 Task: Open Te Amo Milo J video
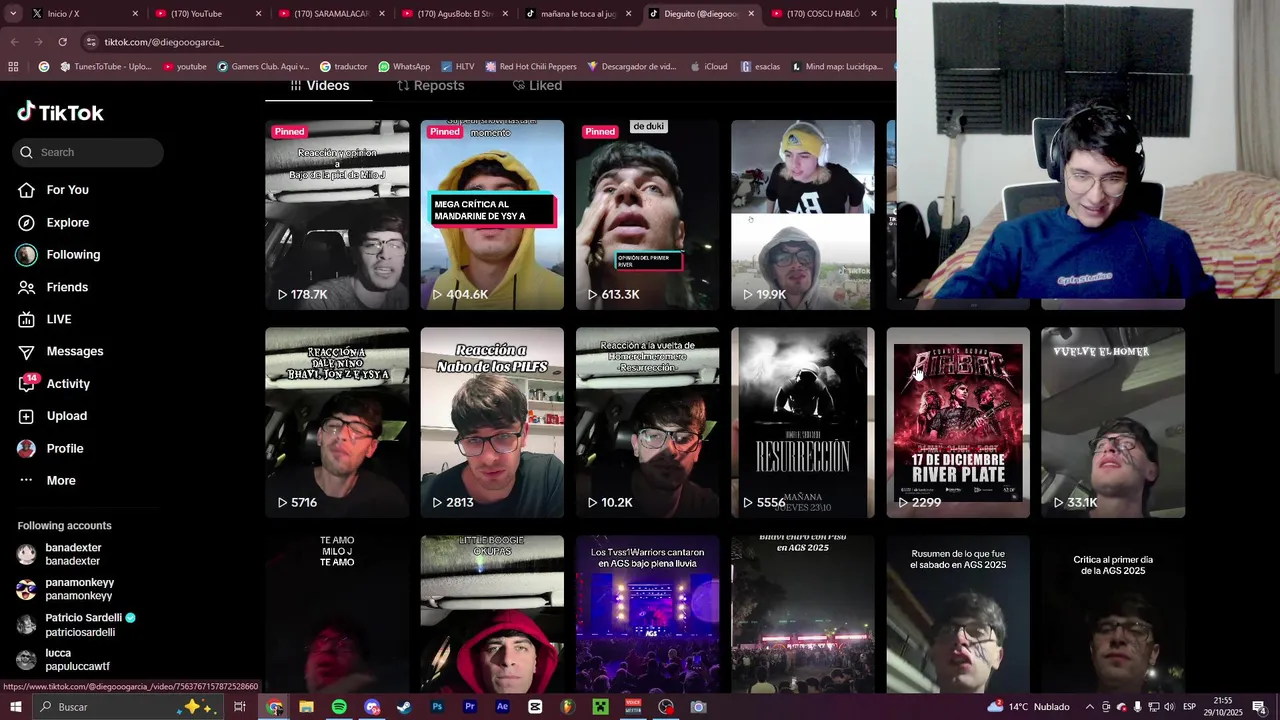click(337, 614)
